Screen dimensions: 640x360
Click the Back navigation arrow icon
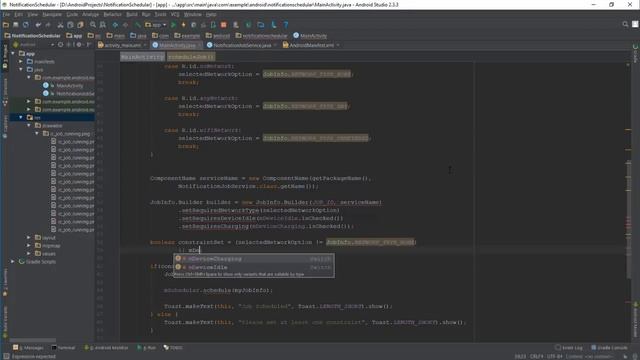point(115,25)
